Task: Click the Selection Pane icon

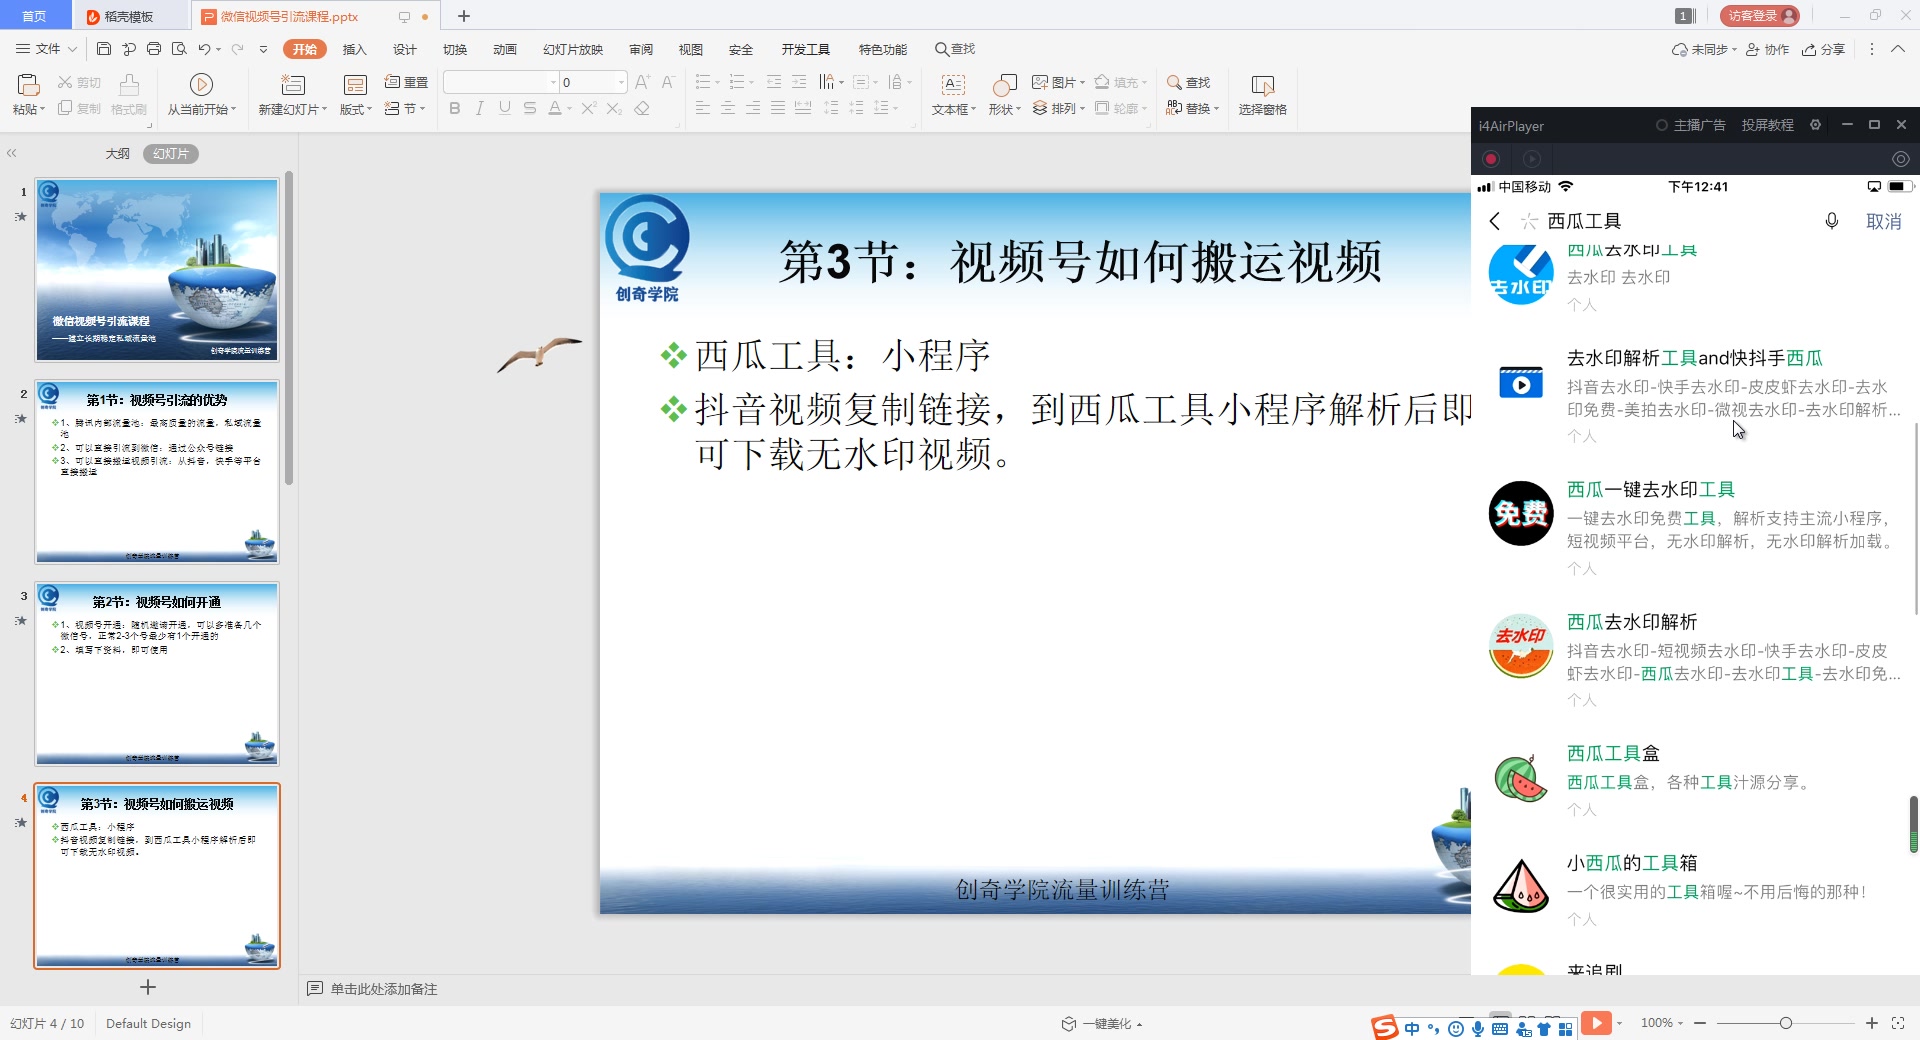Action: [x=1263, y=85]
